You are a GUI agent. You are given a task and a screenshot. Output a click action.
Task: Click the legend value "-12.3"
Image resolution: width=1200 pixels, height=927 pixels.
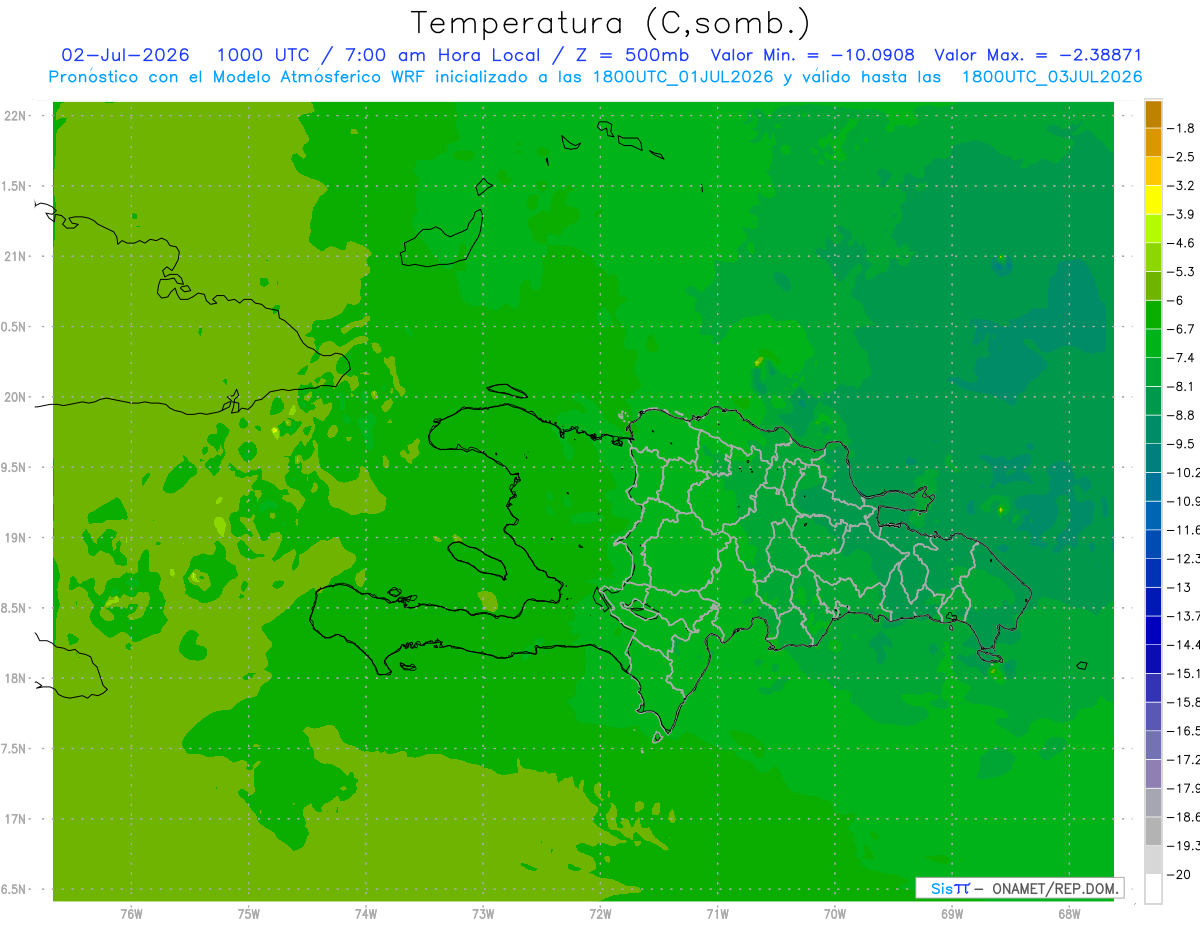(1184, 558)
